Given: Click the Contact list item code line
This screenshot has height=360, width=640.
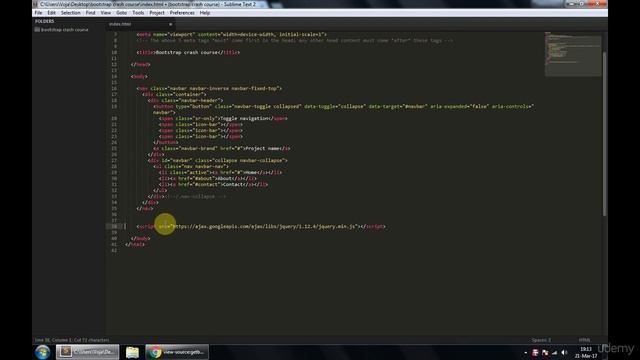Looking at the screenshot, I should tap(213, 184).
